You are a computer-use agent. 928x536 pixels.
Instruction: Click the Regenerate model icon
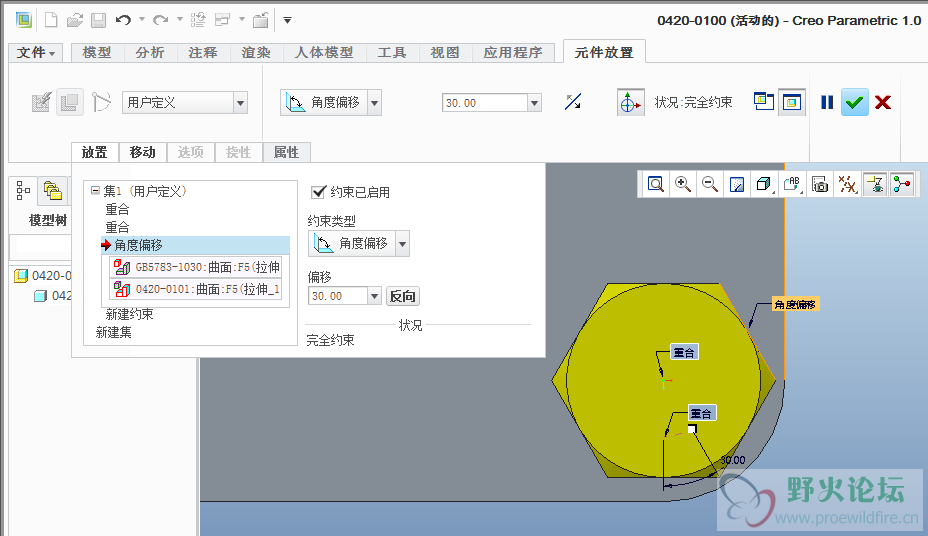point(198,20)
